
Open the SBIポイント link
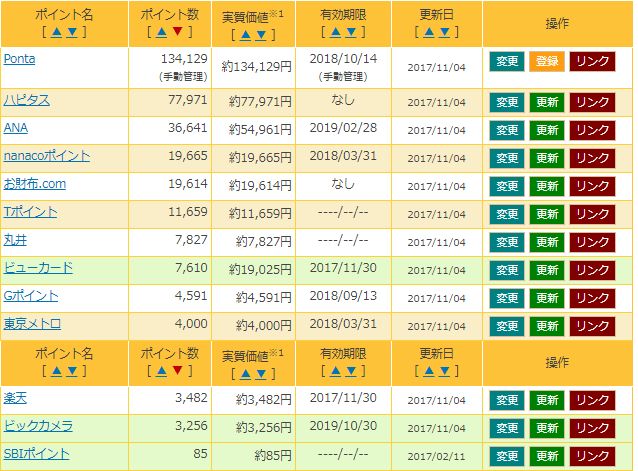click(36, 454)
